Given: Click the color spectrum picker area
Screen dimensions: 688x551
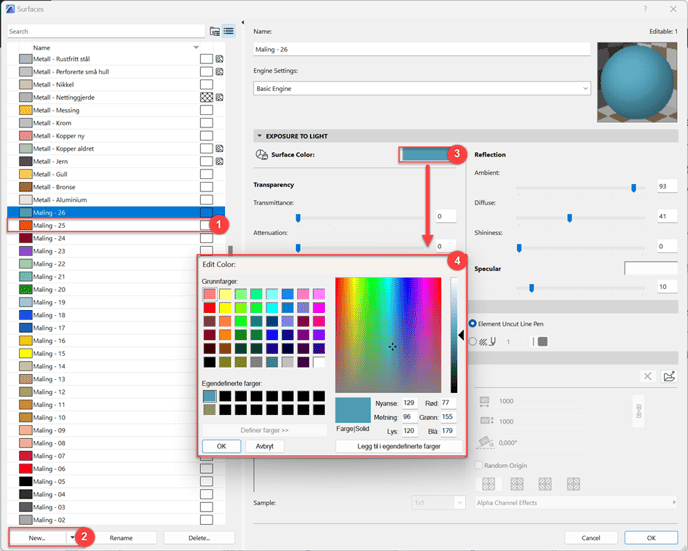Looking at the screenshot, I should pyautogui.click(x=388, y=335).
